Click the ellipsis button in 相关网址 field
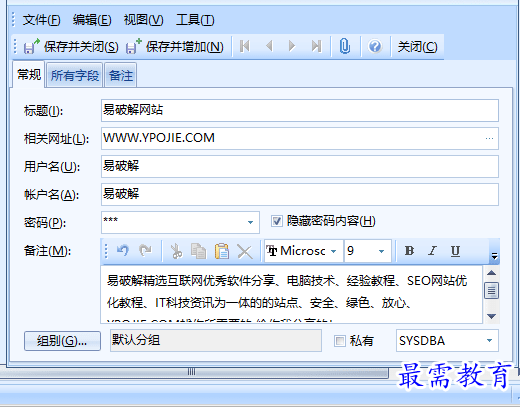 (489, 138)
